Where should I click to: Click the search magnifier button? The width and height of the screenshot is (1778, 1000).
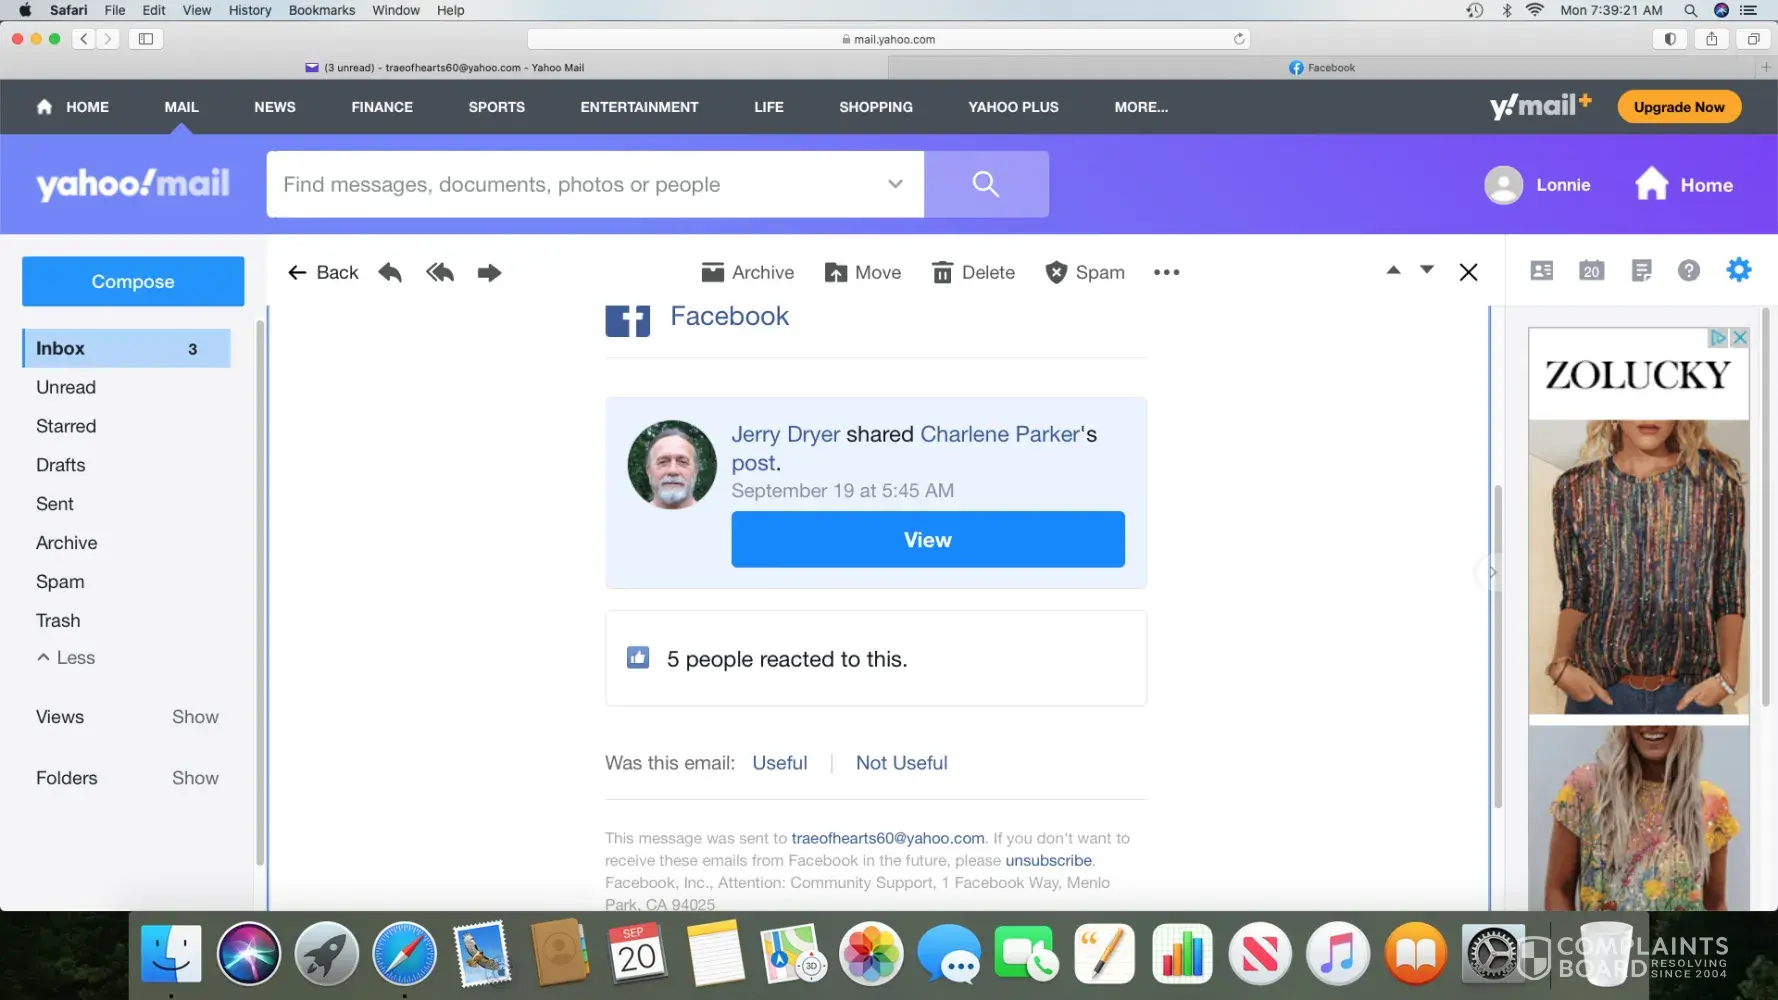pos(986,184)
